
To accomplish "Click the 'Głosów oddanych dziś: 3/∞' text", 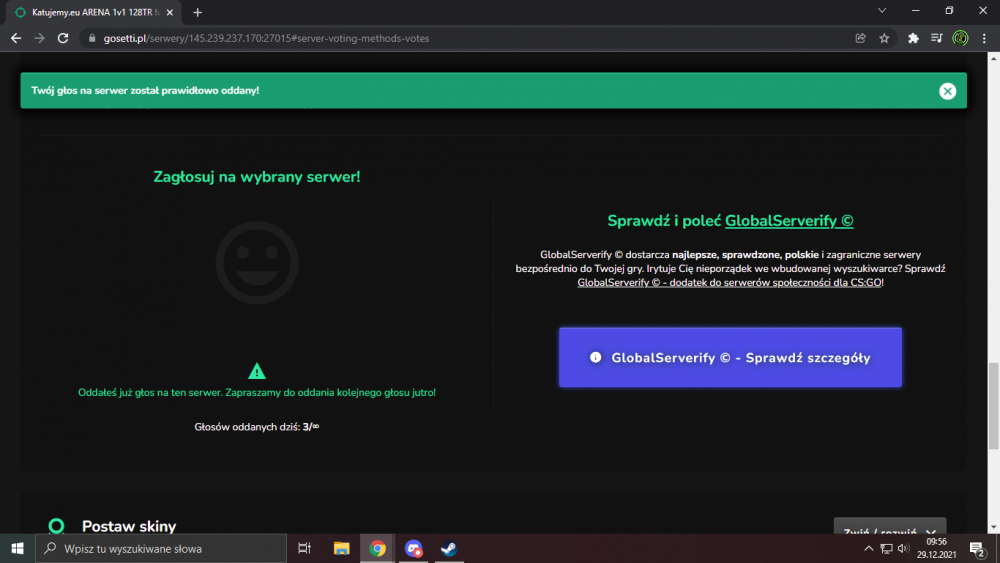I will pos(256,427).
